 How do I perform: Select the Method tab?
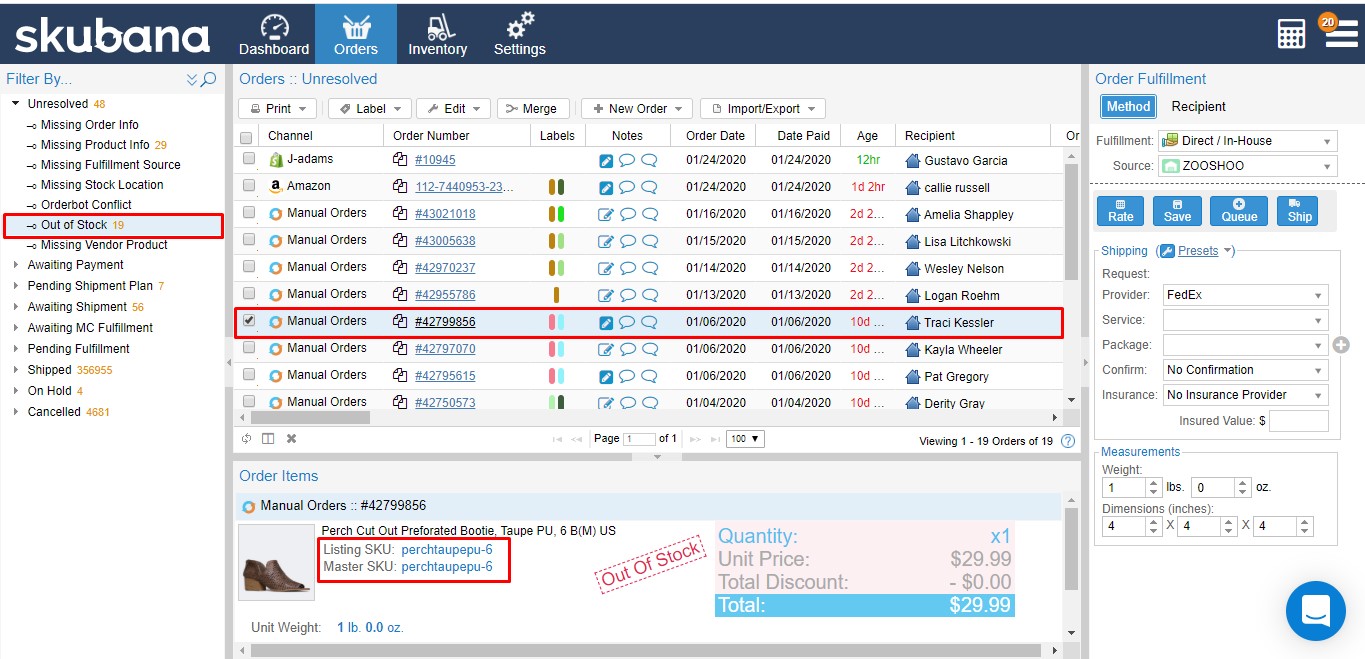tap(1128, 106)
